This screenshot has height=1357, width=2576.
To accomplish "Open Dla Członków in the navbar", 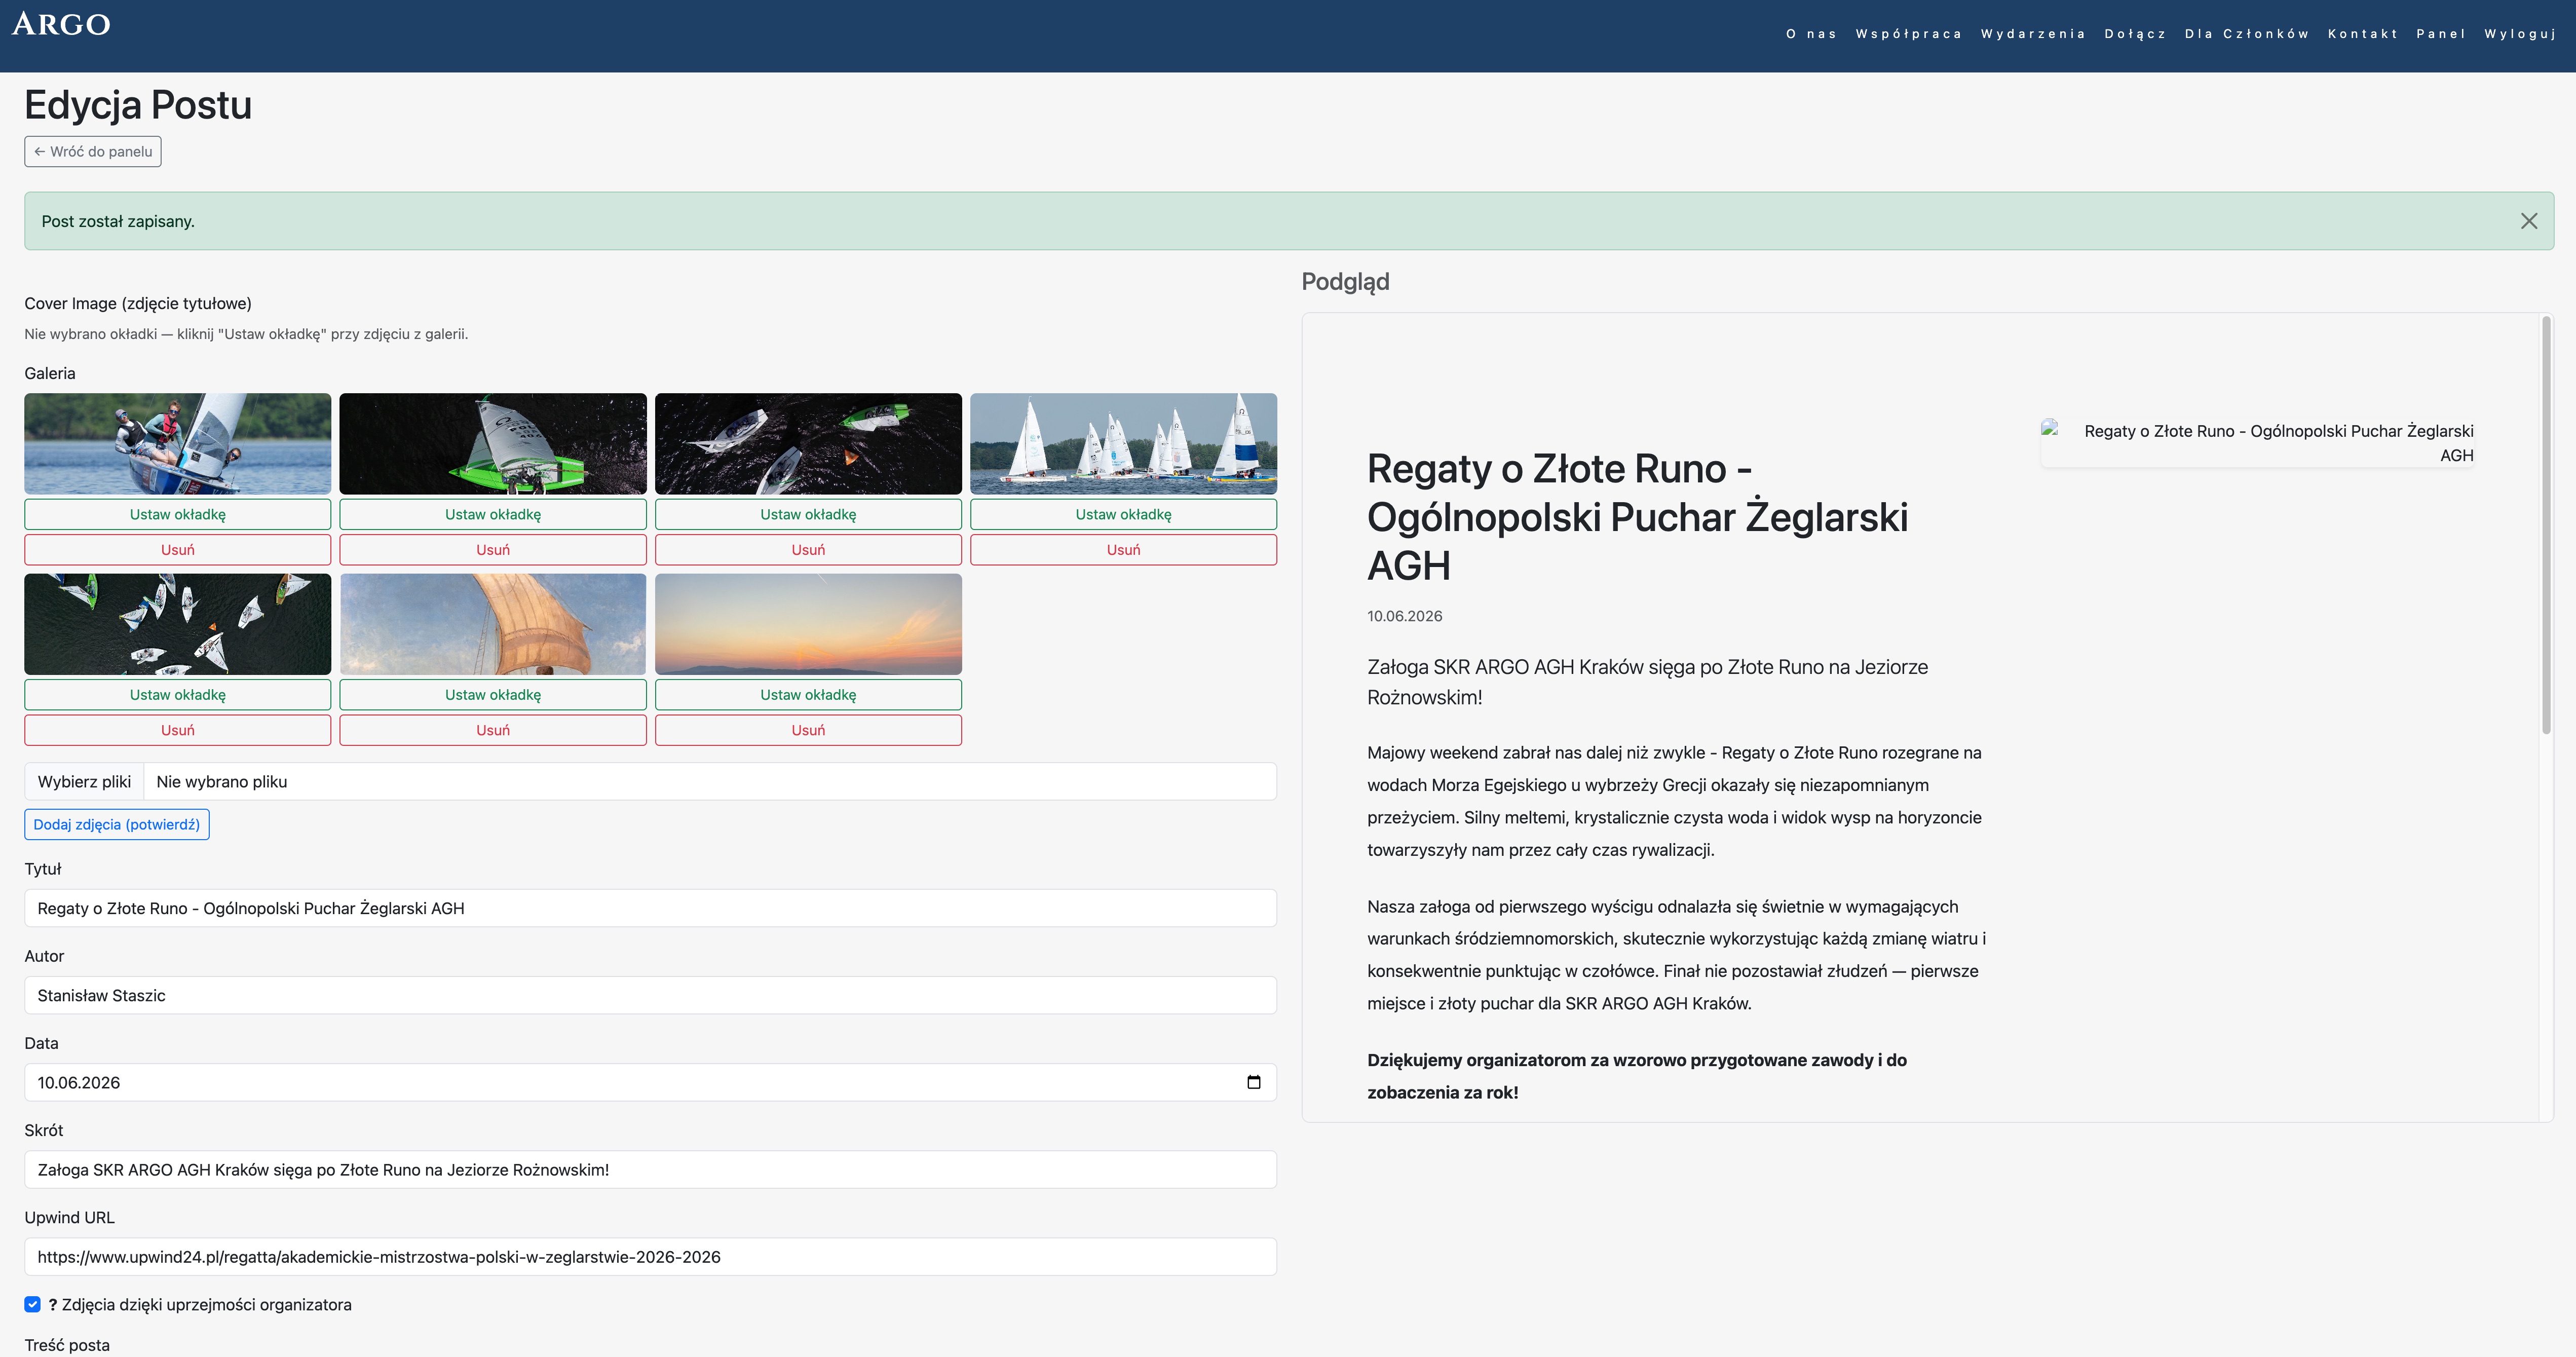I will (2247, 34).
